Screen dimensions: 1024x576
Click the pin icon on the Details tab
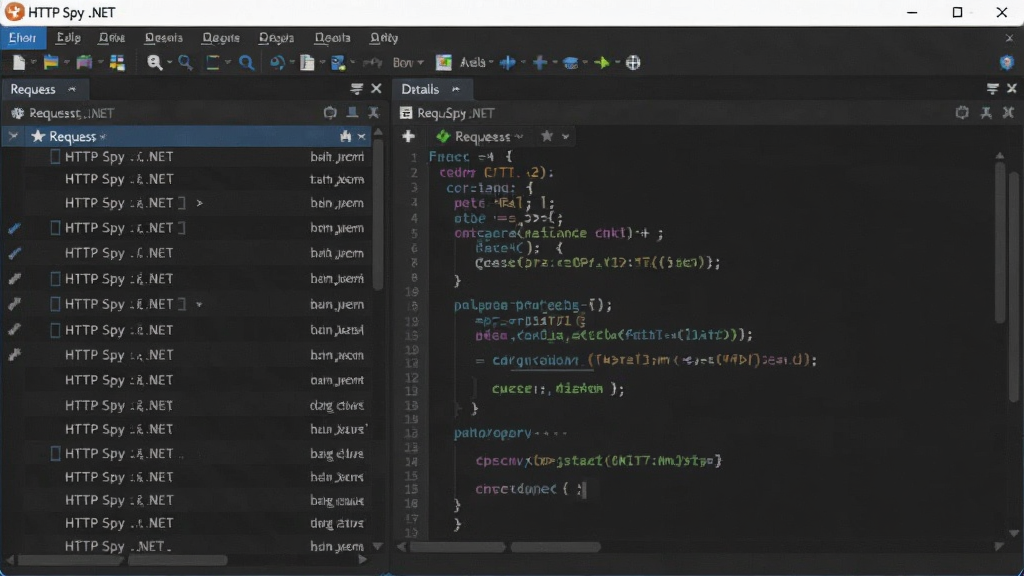[x=456, y=89]
